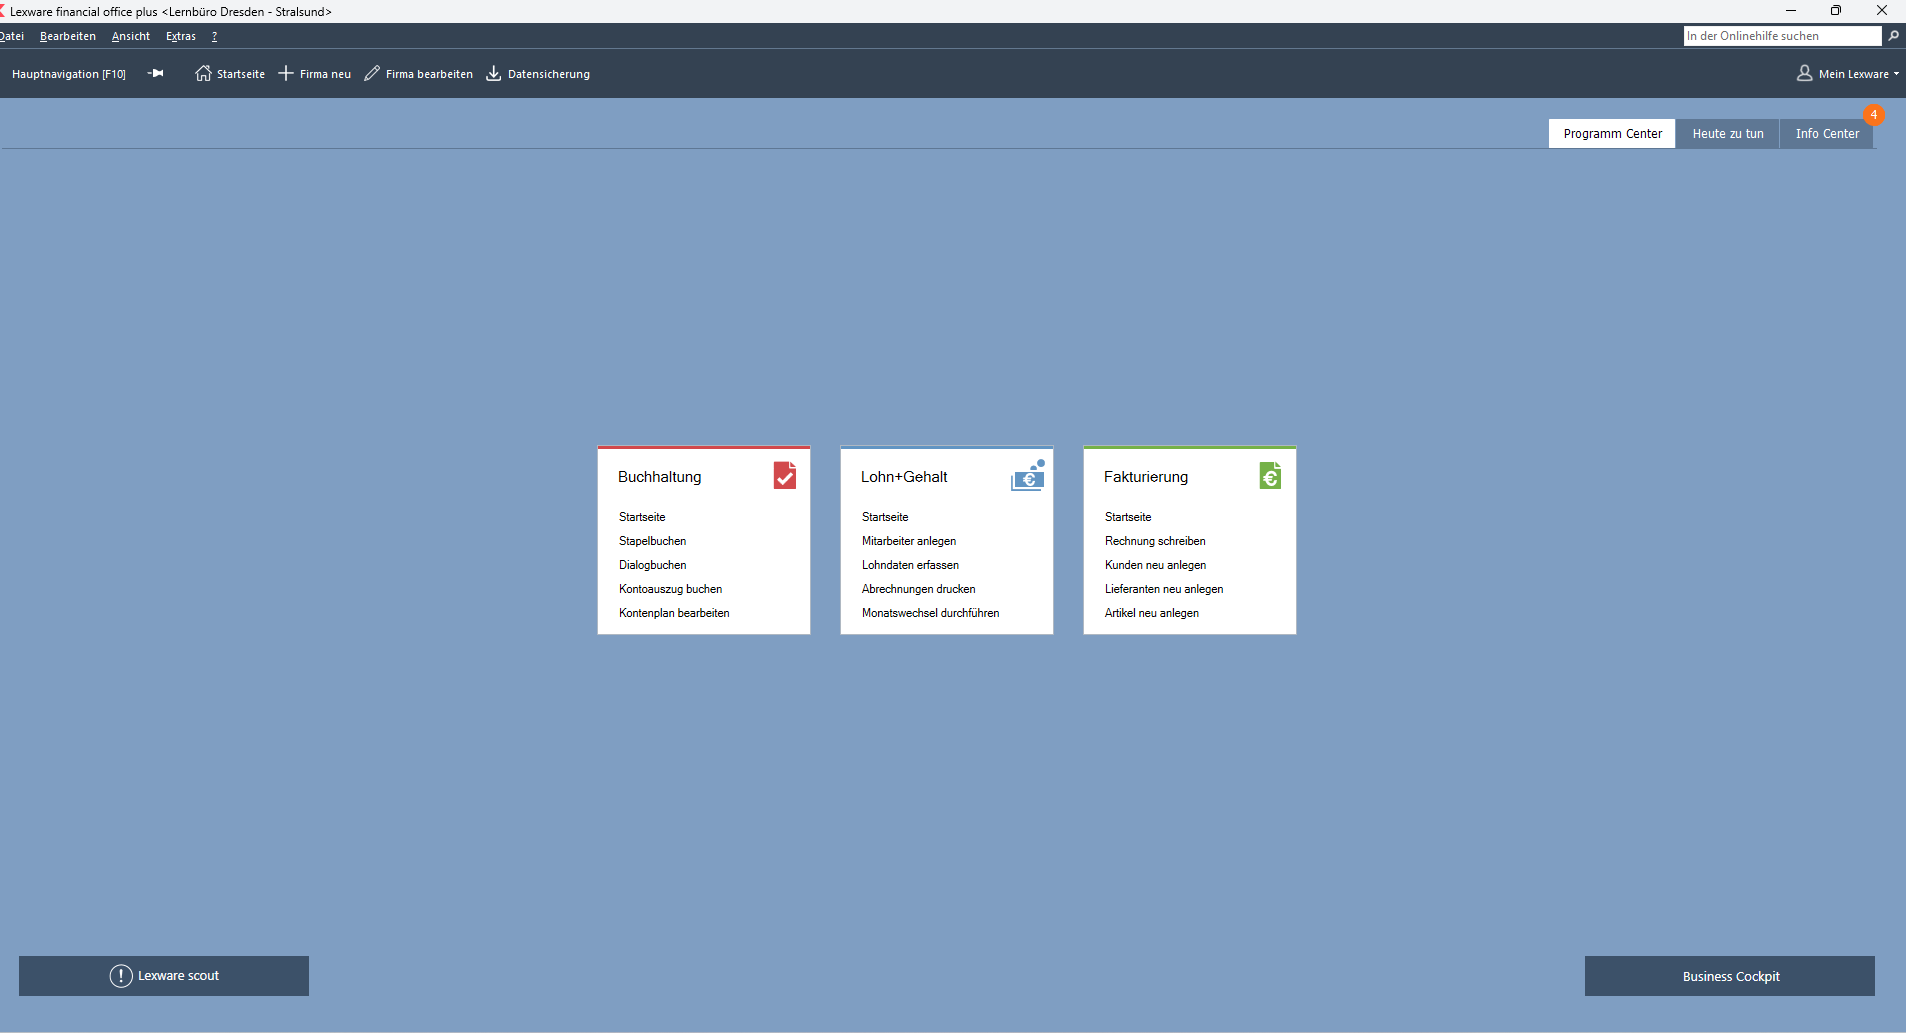Switch to the Heute zu tun tab

coord(1727,134)
